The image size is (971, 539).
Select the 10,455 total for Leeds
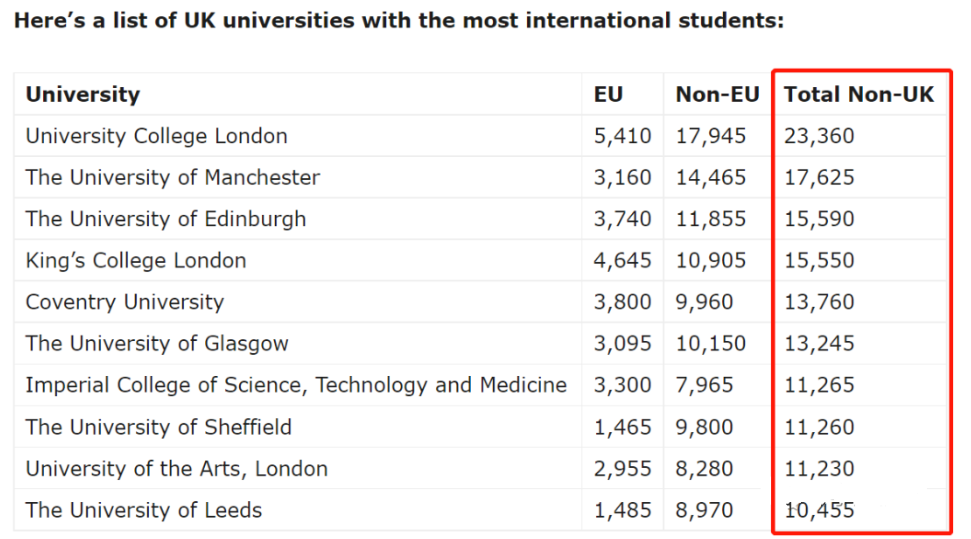[819, 510]
